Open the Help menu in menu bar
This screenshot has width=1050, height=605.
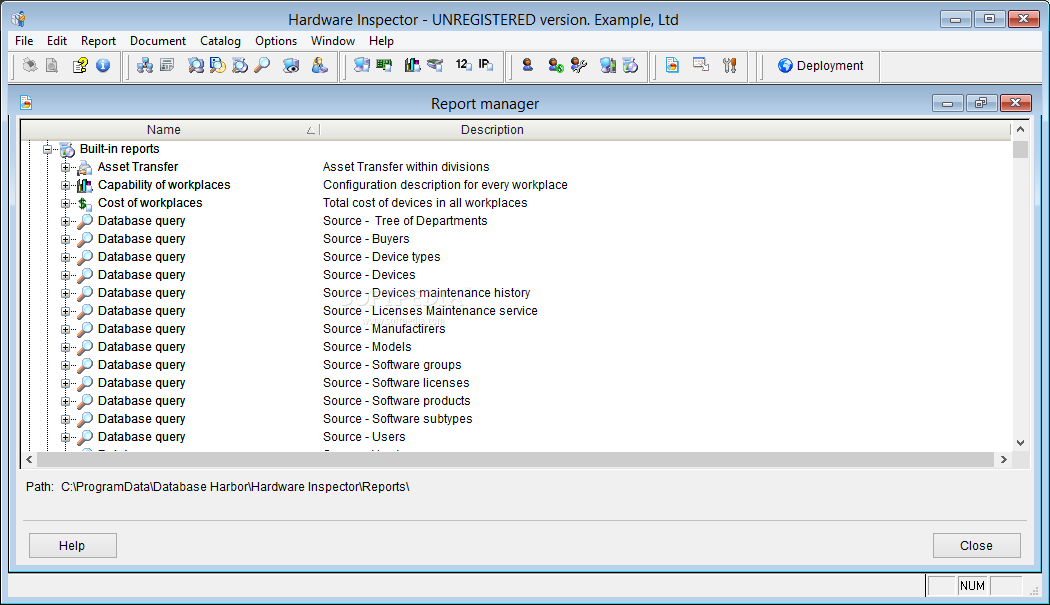(x=381, y=41)
